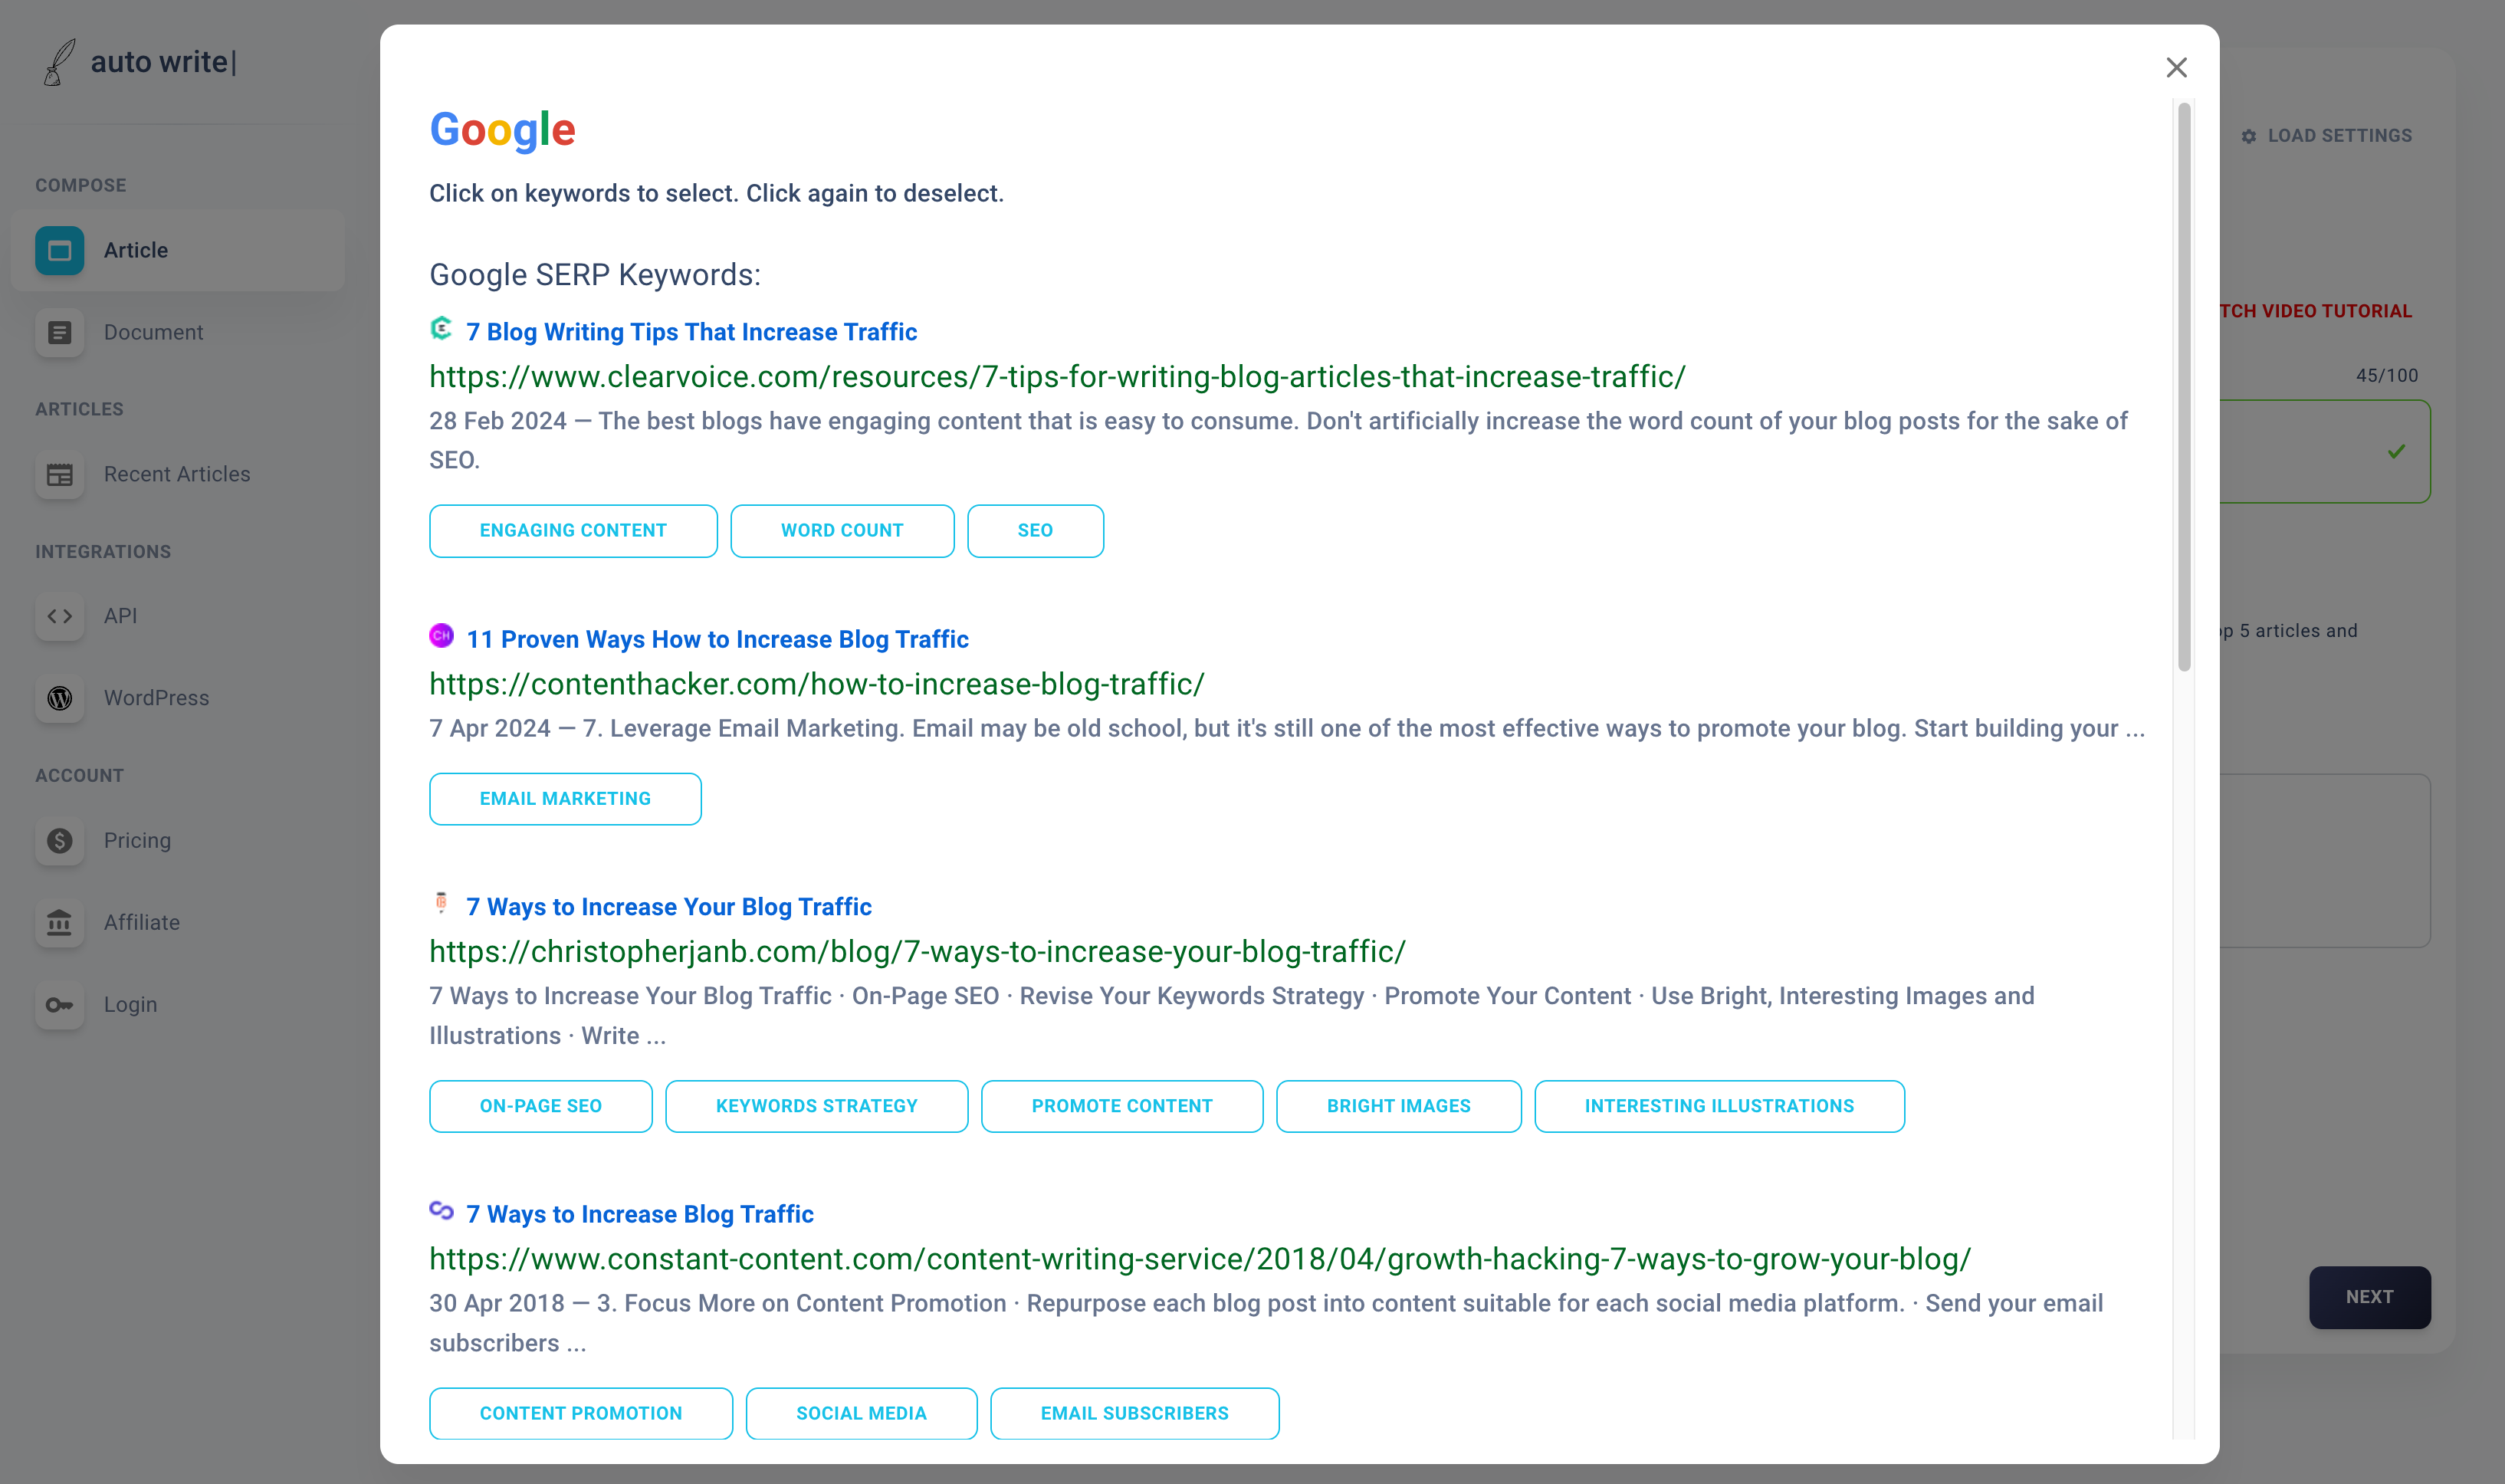Select the EMAIL MARKETING keyword
2505x1484 pixels.
pyautogui.click(x=565, y=799)
